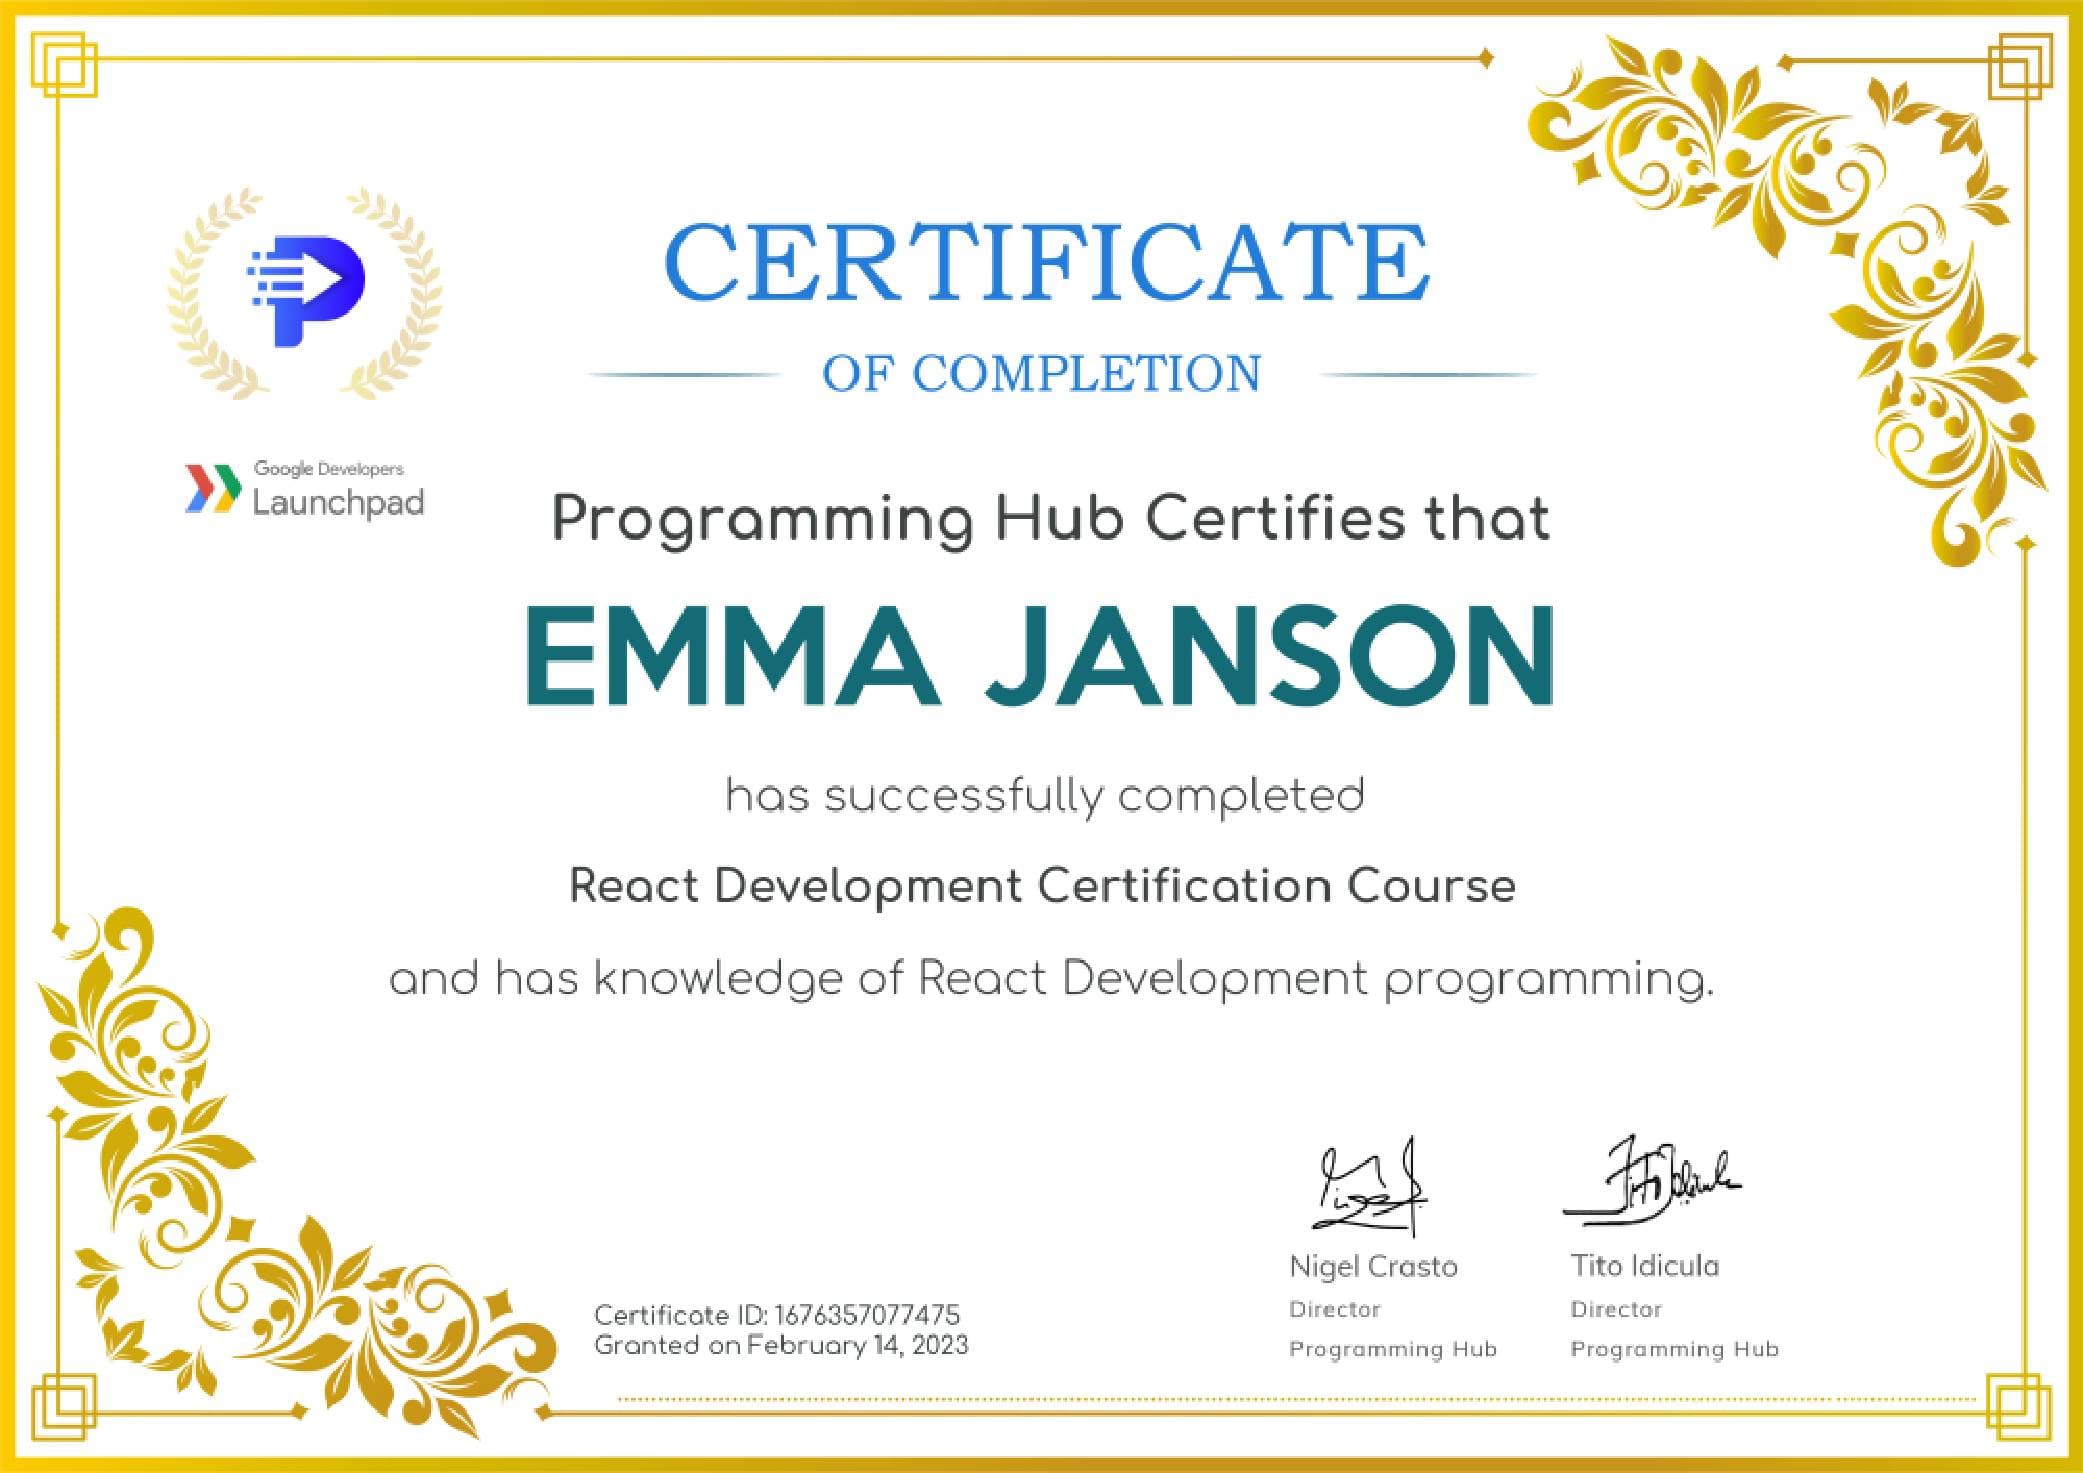
Task: Select "React Development Certification Course" text
Action: tap(1042, 887)
